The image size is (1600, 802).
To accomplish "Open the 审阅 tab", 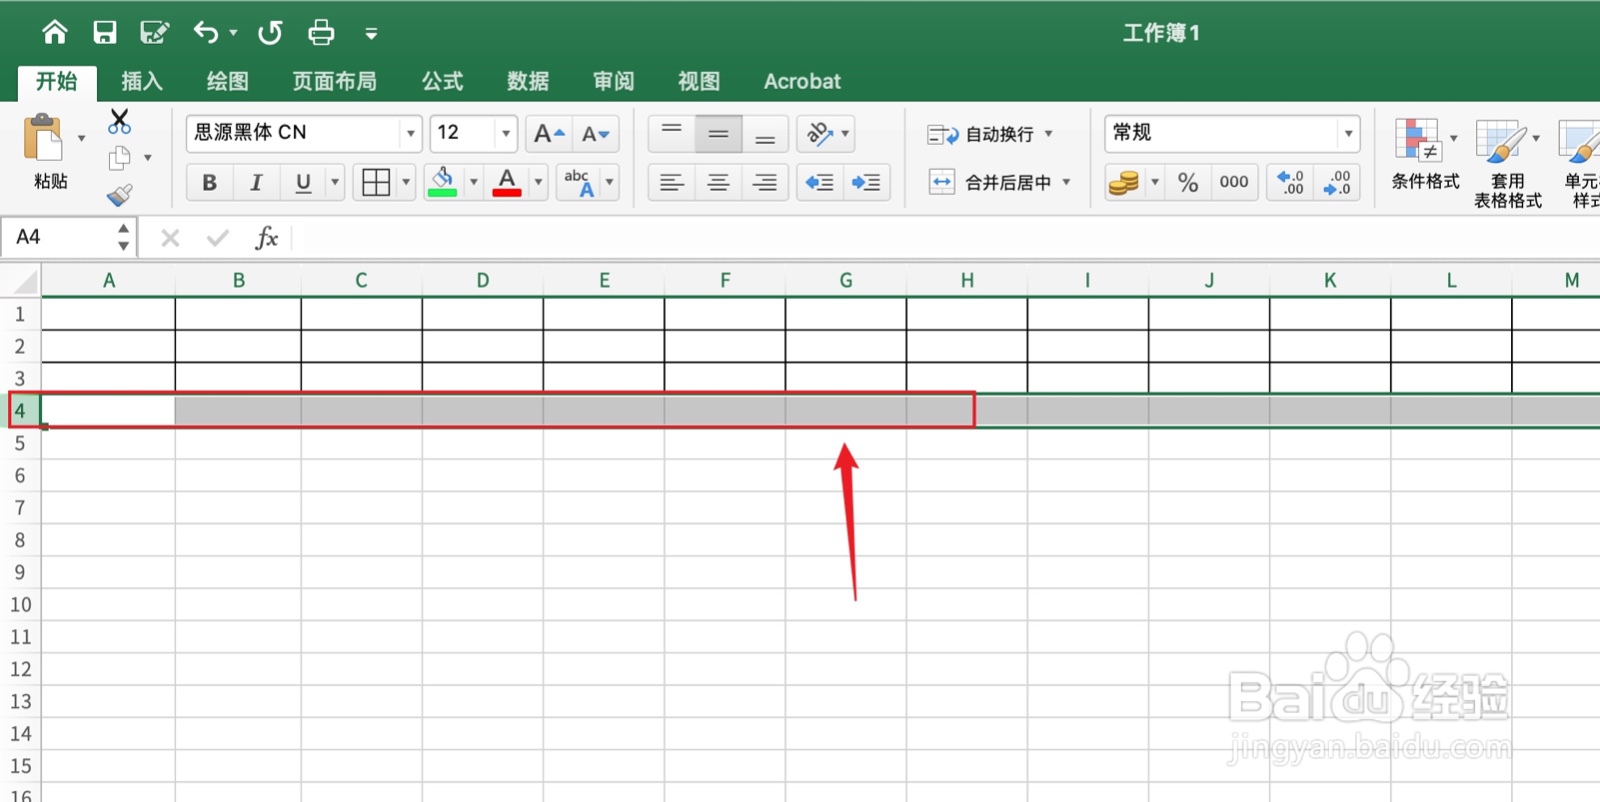I will point(613,81).
